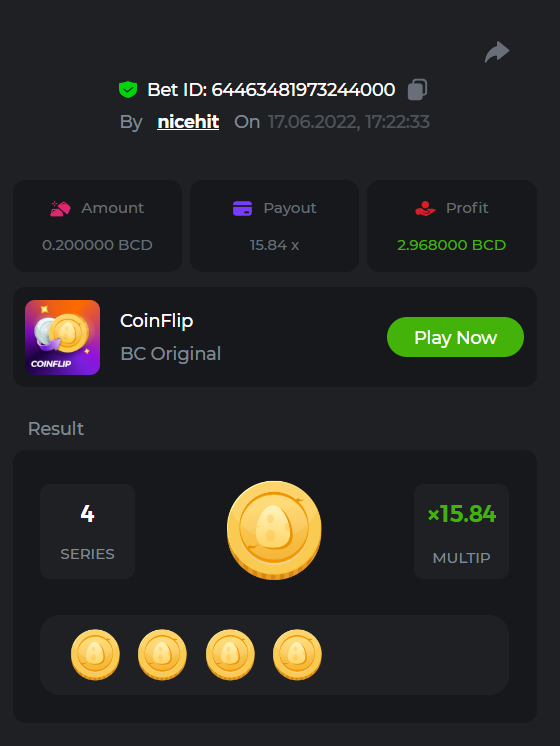560x746 pixels.
Task: Click the 4 SERIES box
Action: pyautogui.click(x=88, y=531)
